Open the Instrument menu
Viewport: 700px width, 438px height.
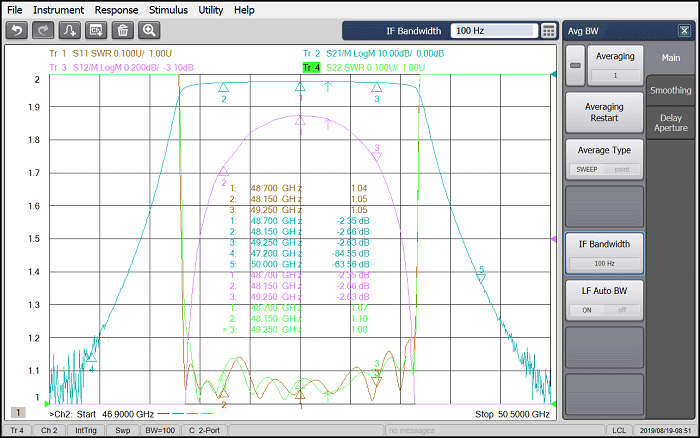pos(58,10)
